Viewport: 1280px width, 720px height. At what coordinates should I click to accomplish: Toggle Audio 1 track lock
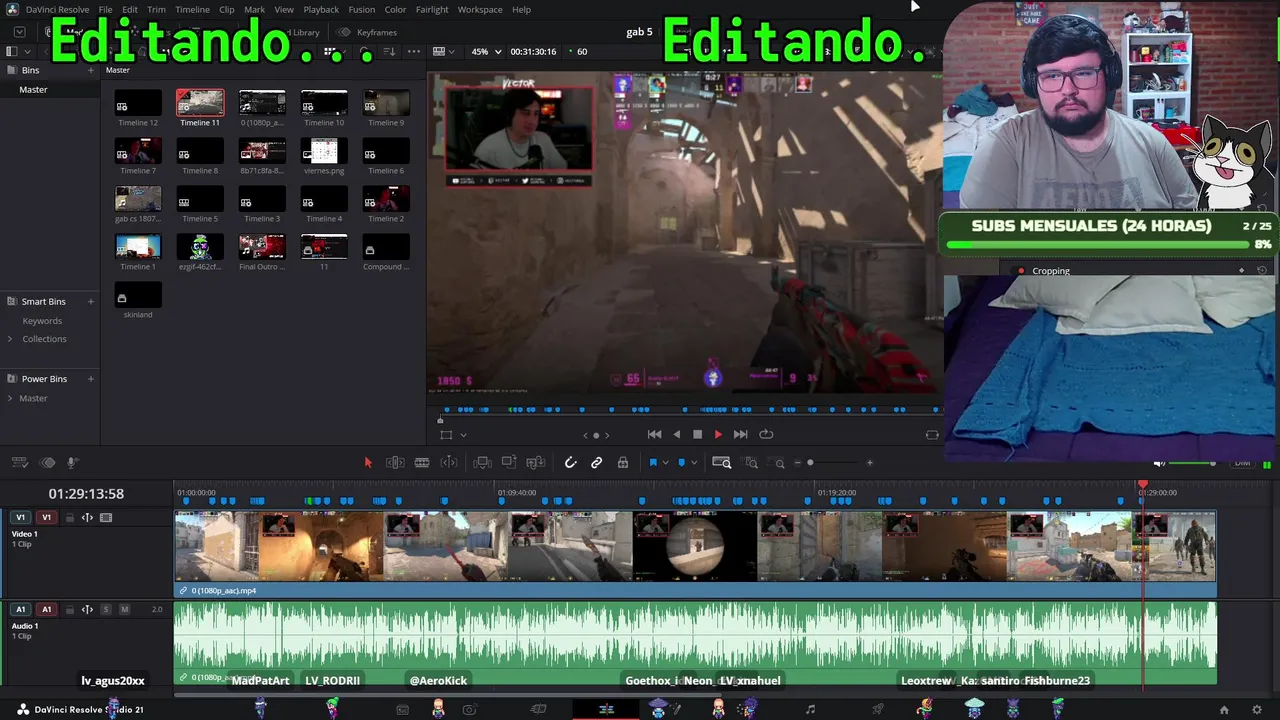[x=70, y=609]
